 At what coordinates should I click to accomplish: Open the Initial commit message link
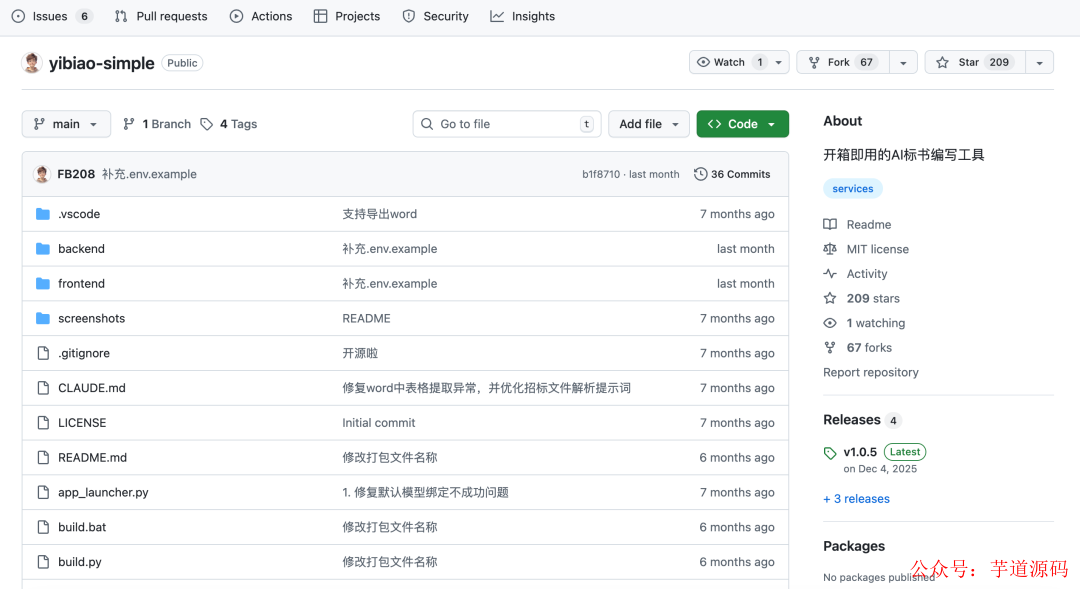pos(379,423)
